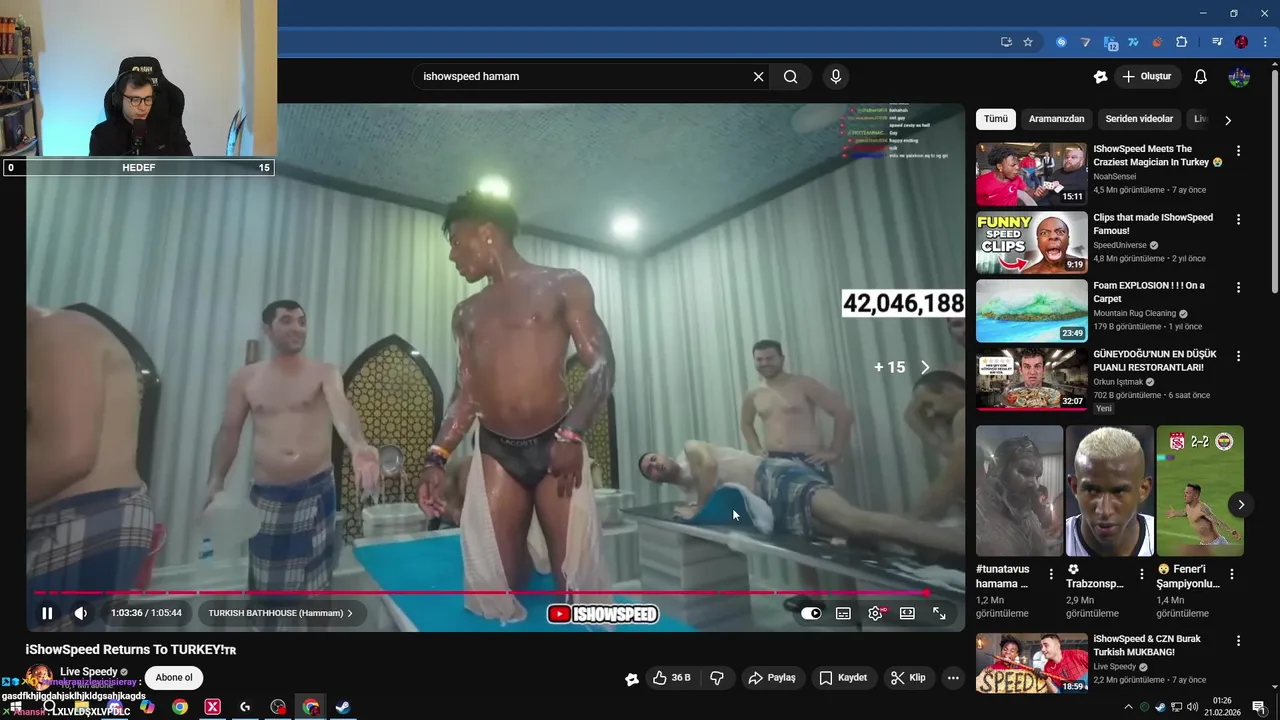Viewport: 1280px width, 720px height.
Task: Like the video with the 36 B thumbs-up
Action: click(x=672, y=678)
